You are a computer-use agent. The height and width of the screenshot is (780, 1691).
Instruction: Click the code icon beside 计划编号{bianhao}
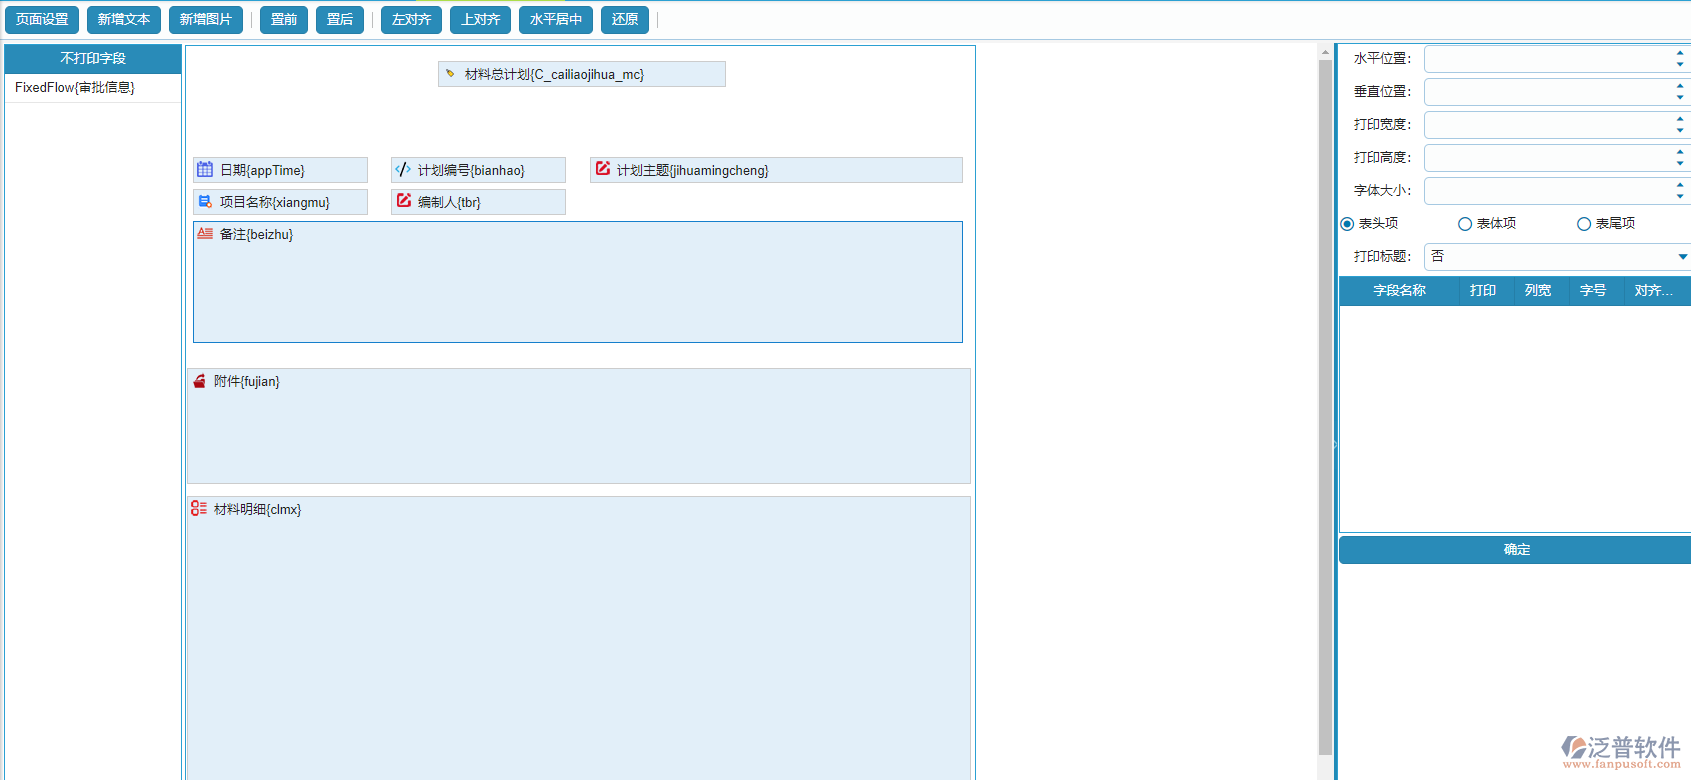(x=403, y=170)
